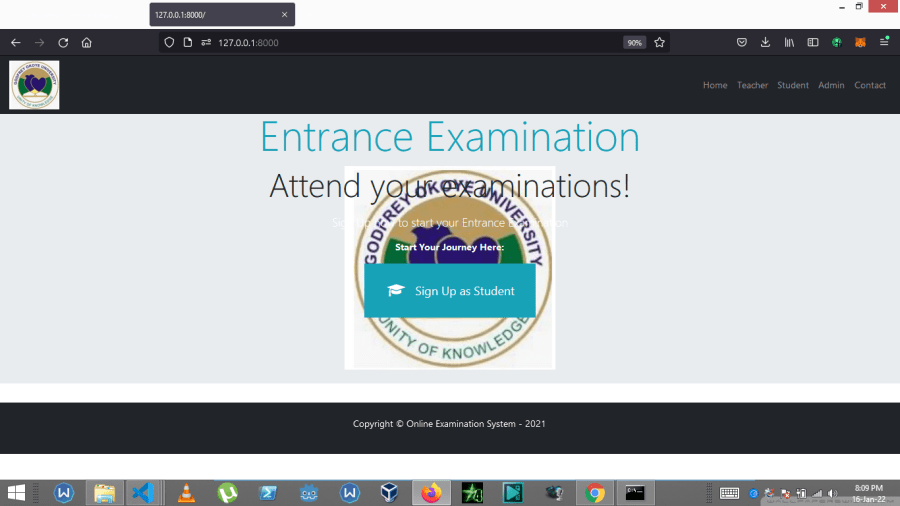Open the clock showing 8:09 PM
Image resolution: width=900 pixels, height=506 pixels.
[x=868, y=493]
